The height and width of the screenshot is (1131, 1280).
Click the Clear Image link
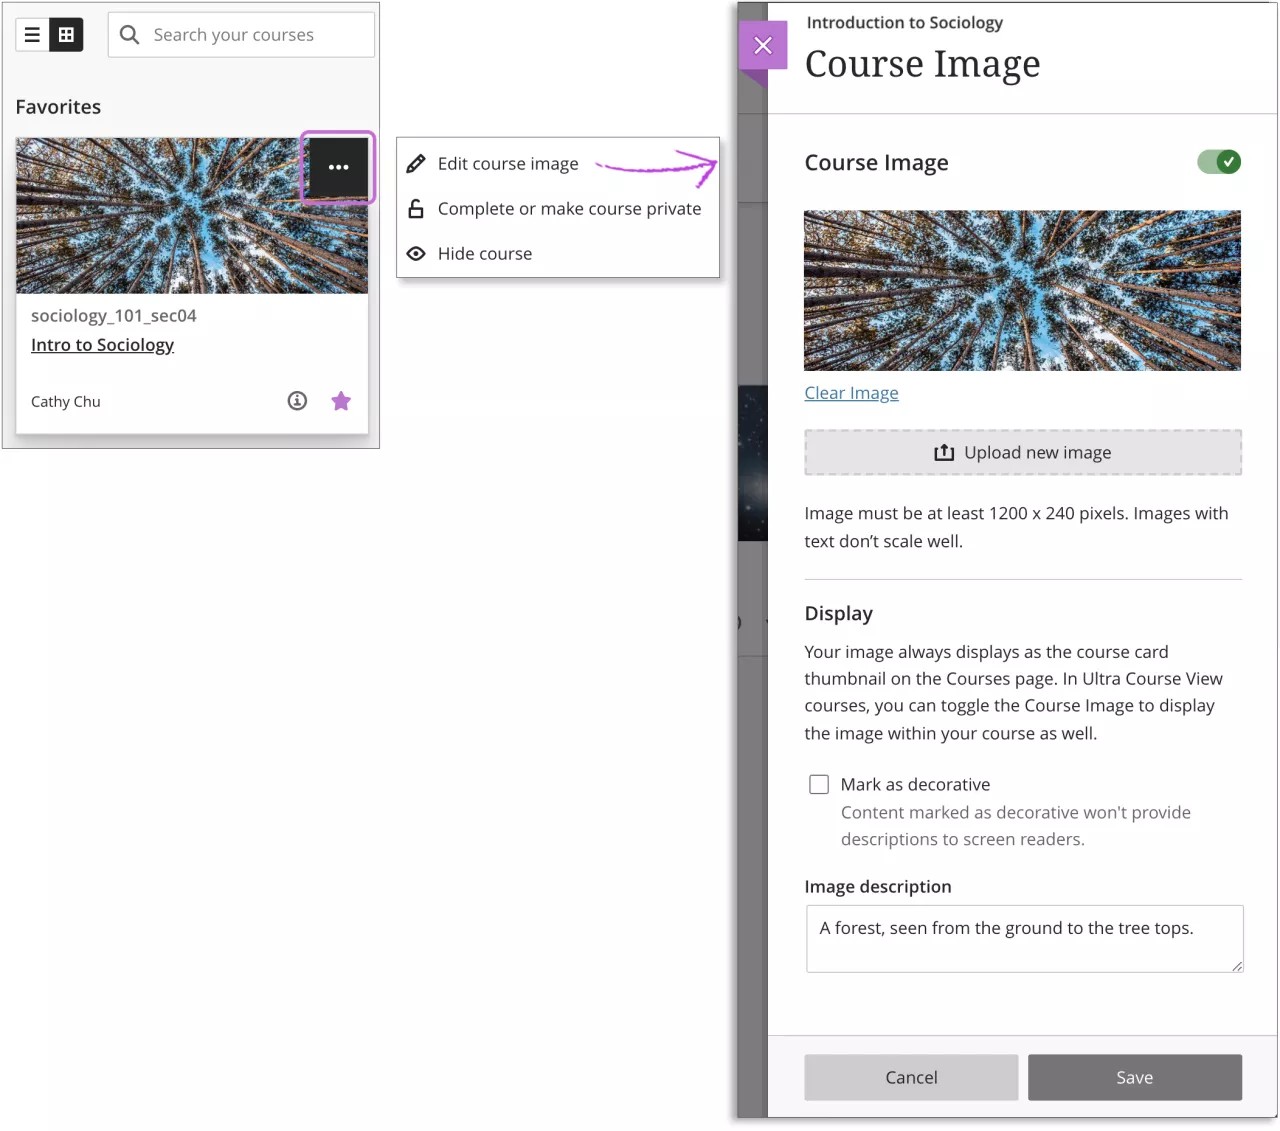[x=851, y=392]
